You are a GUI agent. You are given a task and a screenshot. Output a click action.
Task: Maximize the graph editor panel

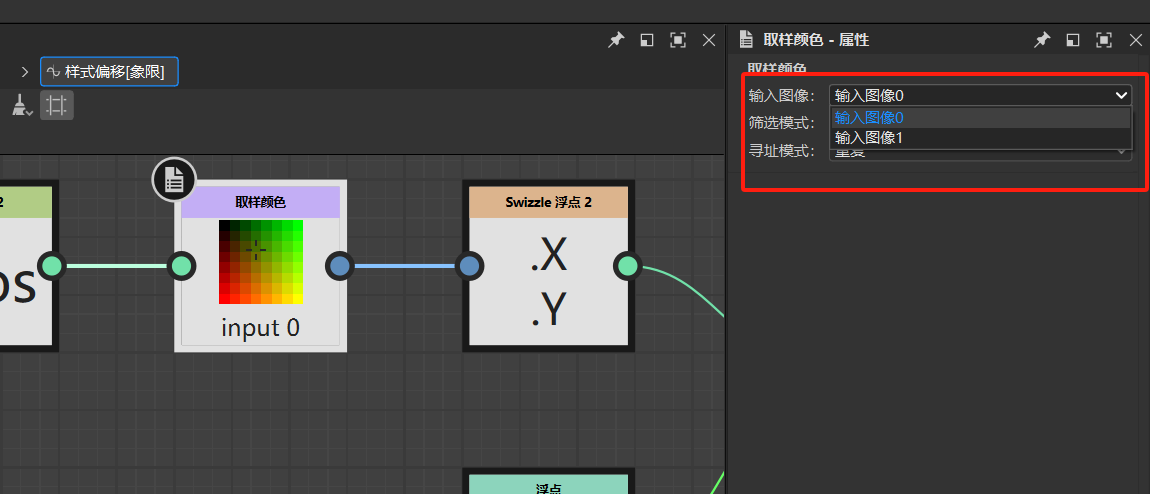pyautogui.click(x=678, y=40)
